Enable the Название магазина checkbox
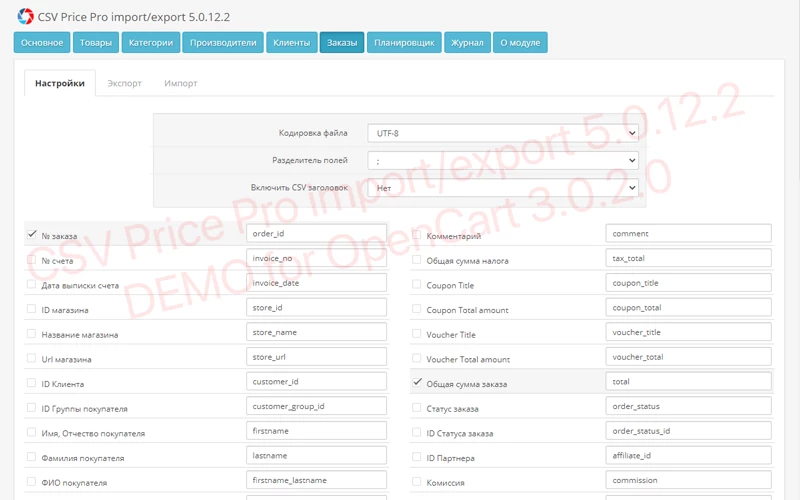Screen dimensions: 800x500 click(32, 334)
